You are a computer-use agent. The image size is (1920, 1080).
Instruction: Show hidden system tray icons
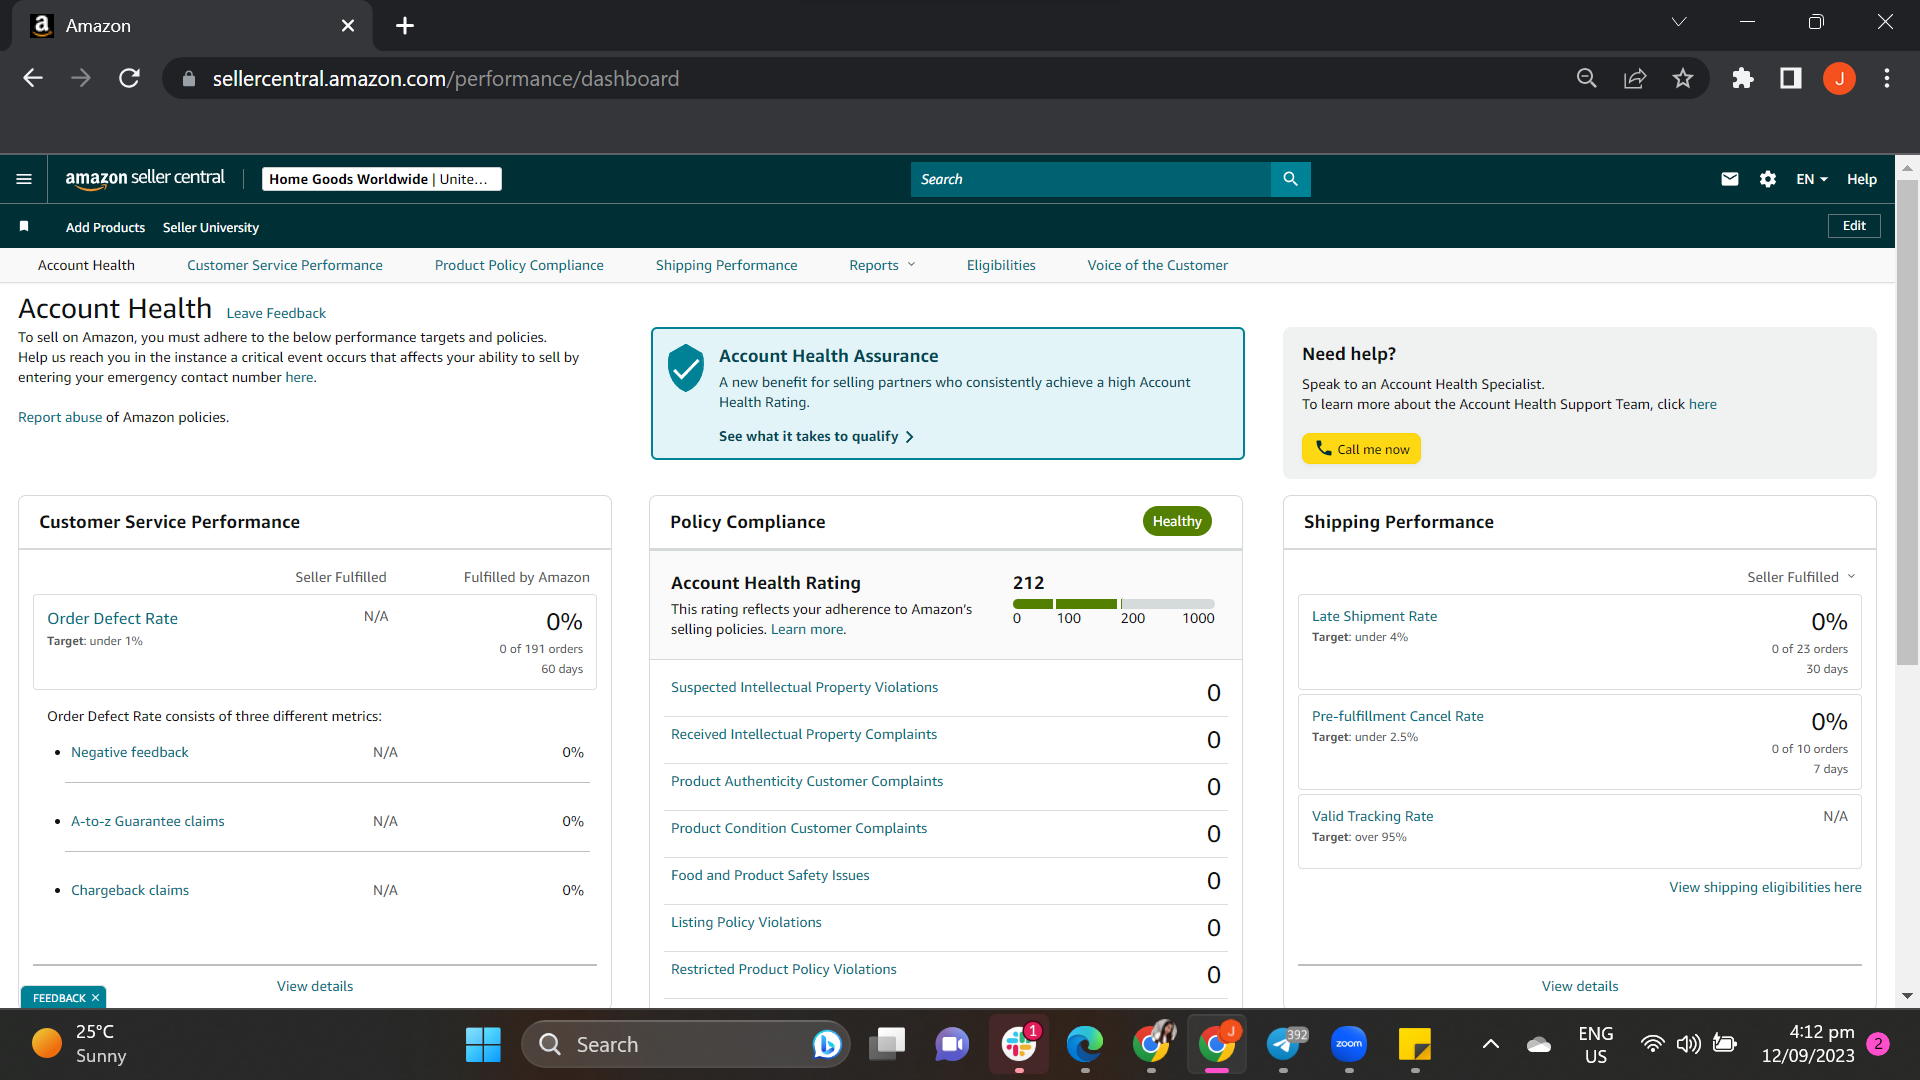pyautogui.click(x=1490, y=1044)
